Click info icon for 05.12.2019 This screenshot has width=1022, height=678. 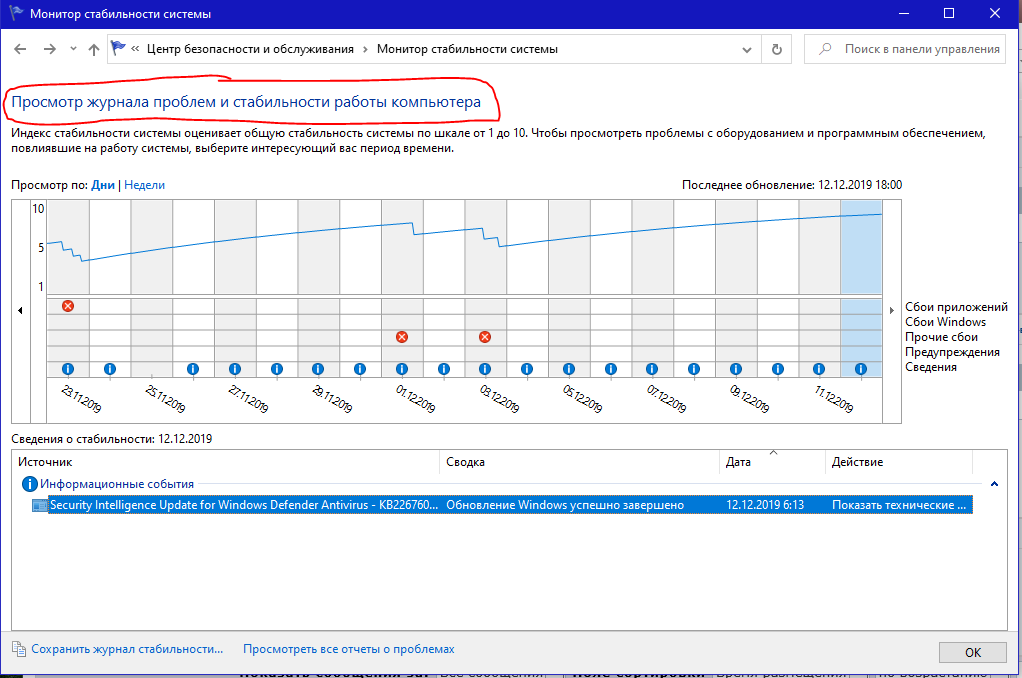click(569, 369)
